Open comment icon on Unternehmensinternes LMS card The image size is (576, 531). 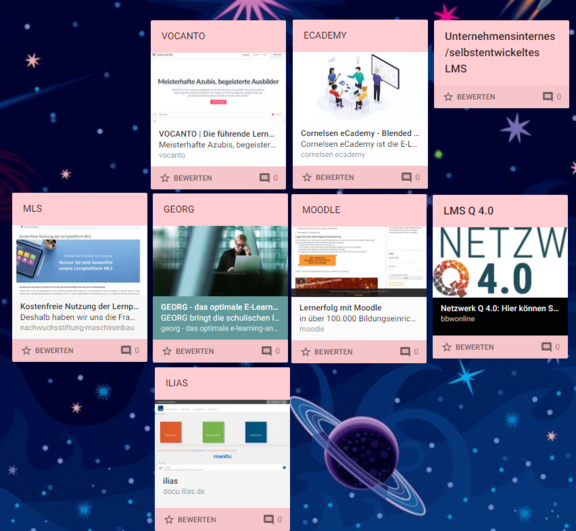pyautogui.click(x=548, y=97)
